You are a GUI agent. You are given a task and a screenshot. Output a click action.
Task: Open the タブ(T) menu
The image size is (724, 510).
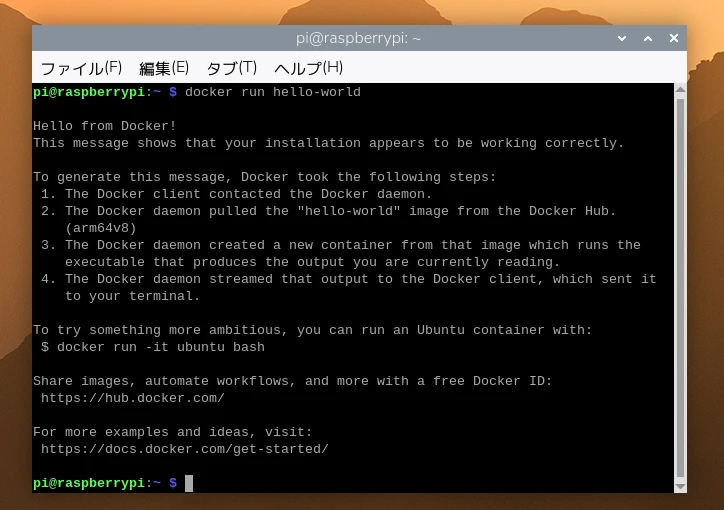pos(231,68)
